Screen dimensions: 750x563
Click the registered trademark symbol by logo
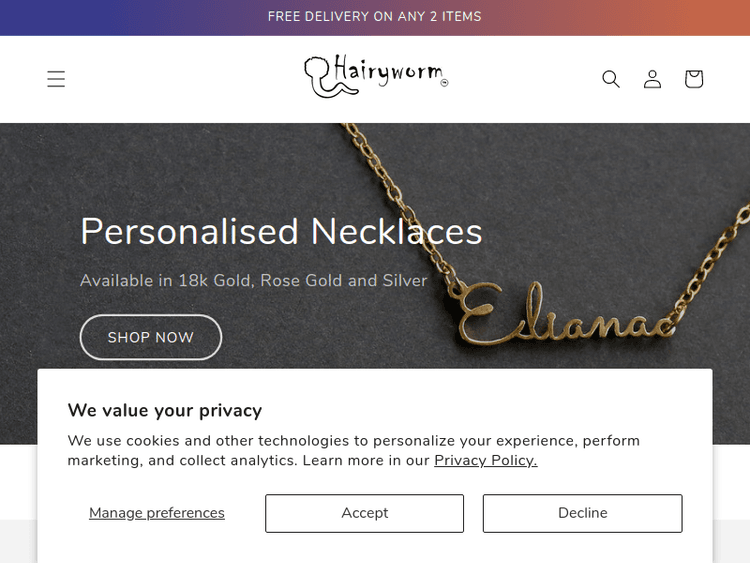[x=444, y=84]
